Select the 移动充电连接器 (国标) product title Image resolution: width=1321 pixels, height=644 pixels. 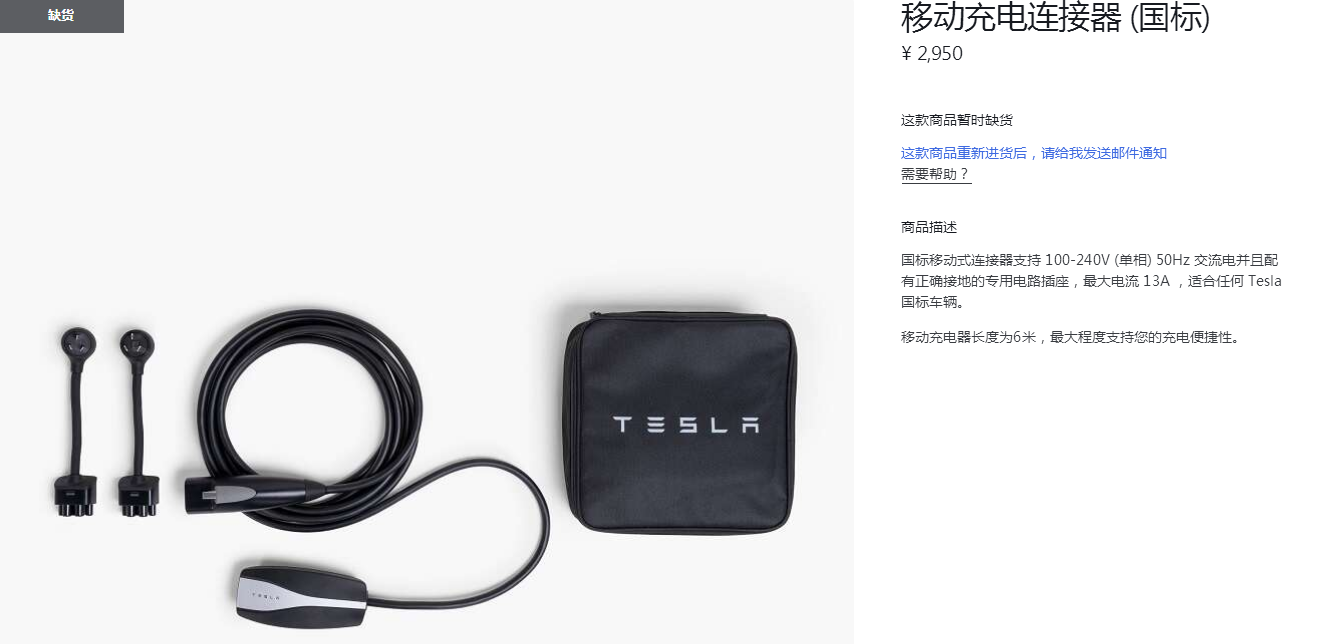pos(1055,17)
